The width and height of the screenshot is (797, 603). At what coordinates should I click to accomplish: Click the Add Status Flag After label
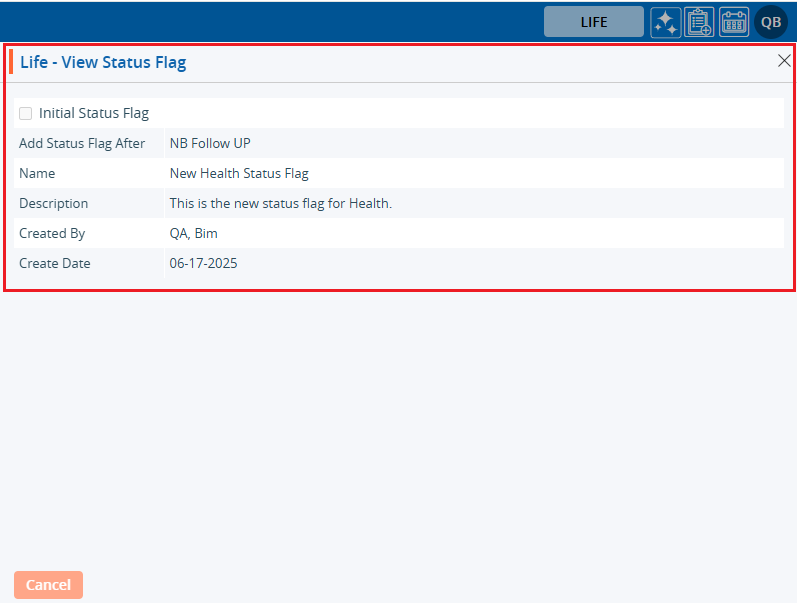coord(82,143)
